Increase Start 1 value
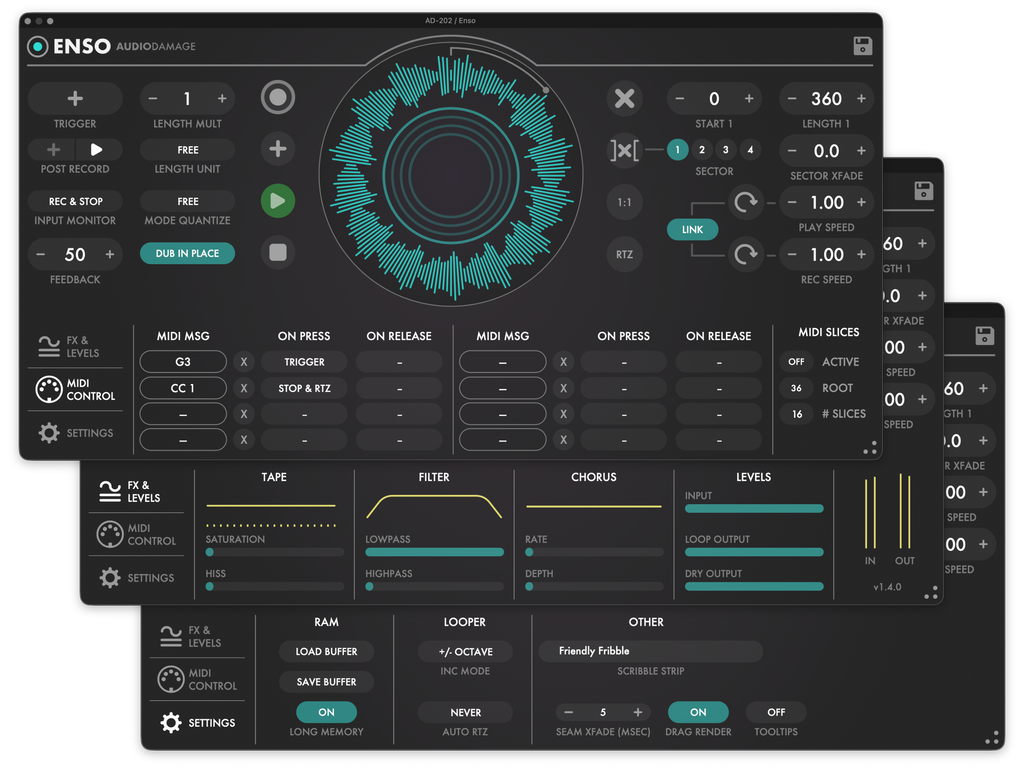 [x=749, y=99]
